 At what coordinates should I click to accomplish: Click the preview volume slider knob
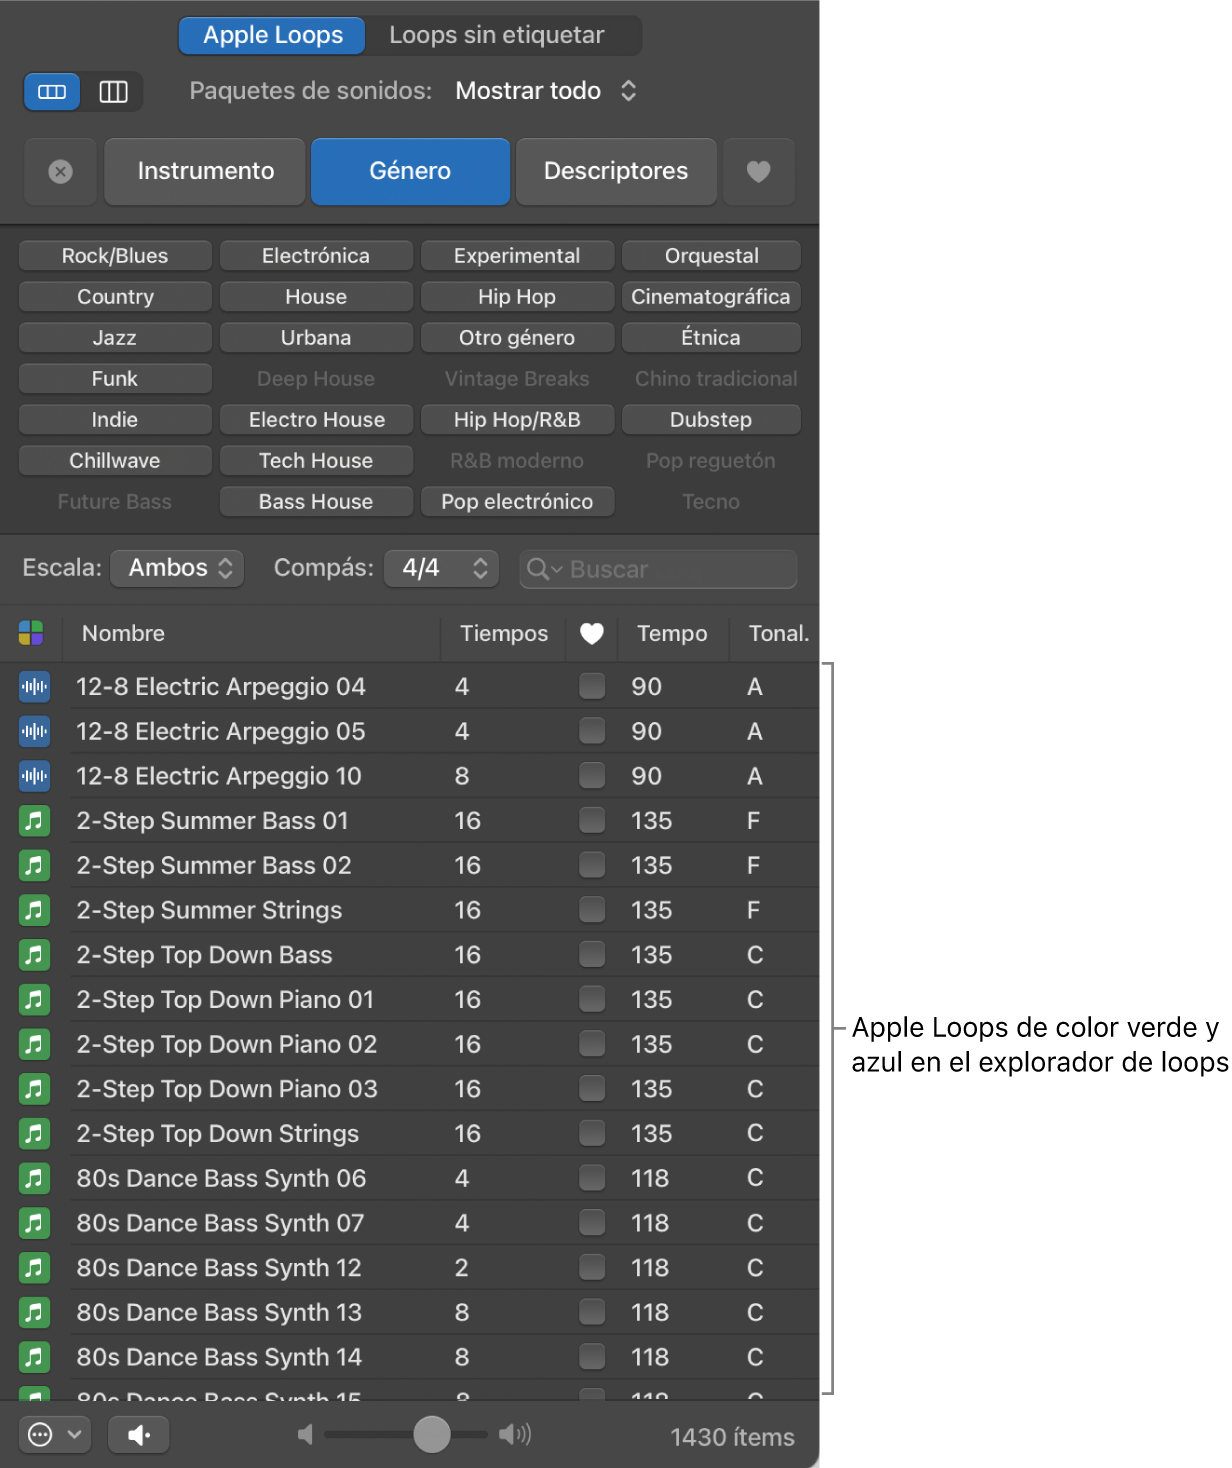[432, 1435]
